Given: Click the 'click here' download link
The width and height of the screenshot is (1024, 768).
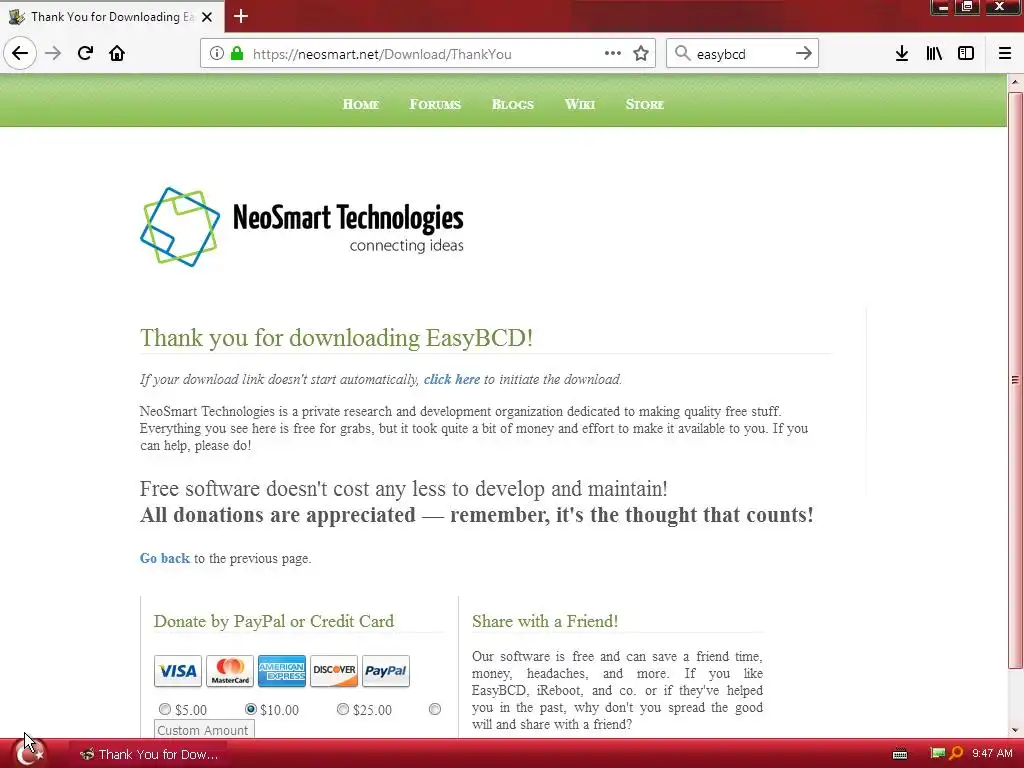Looking at the screenshot, I should pos(452,379).
